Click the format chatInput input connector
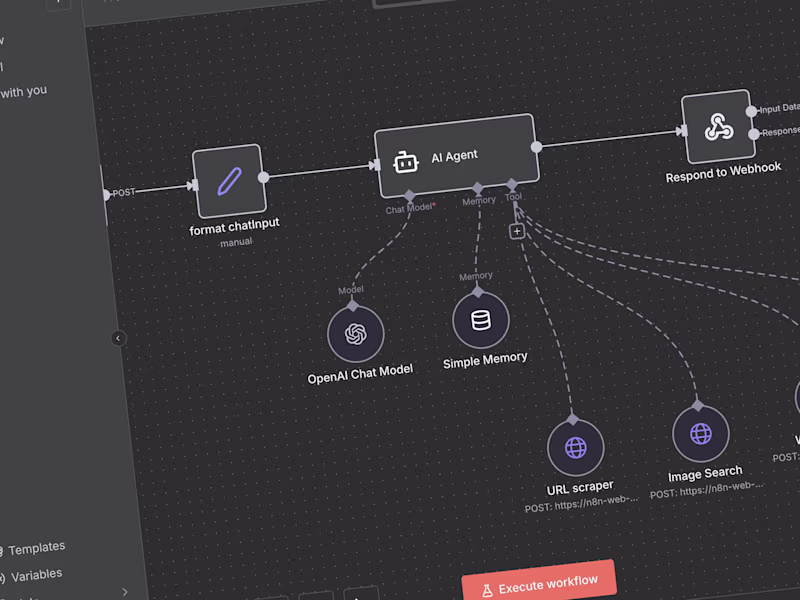 [193, 185]
